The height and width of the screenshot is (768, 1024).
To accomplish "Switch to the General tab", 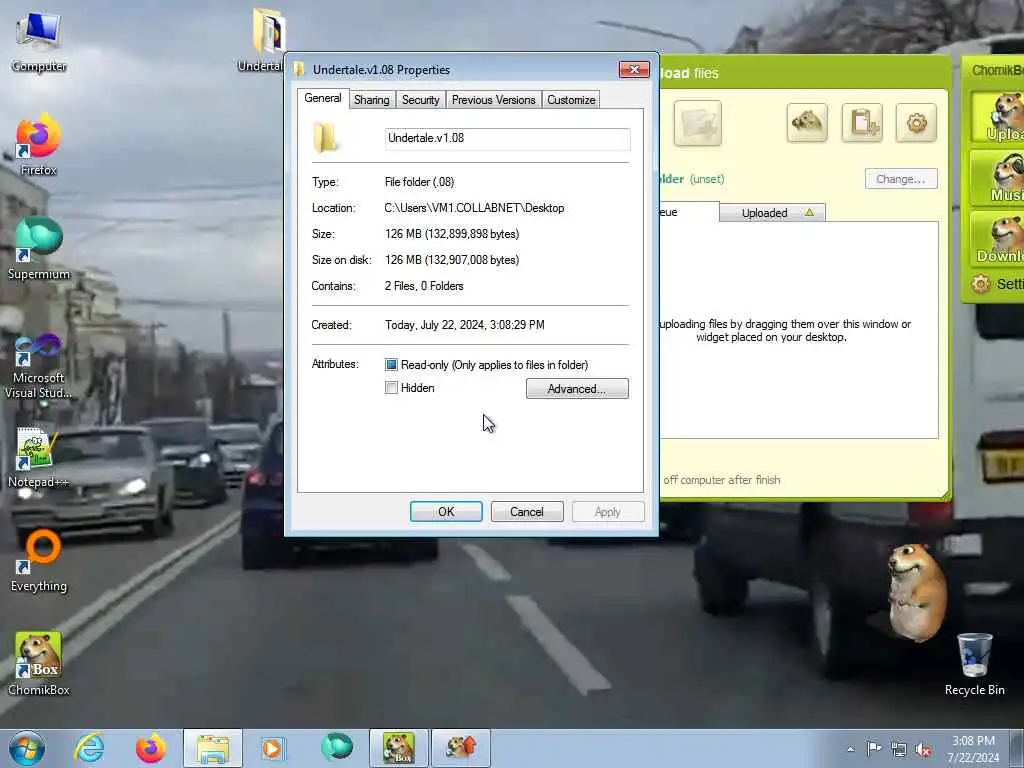I will 323,99.
